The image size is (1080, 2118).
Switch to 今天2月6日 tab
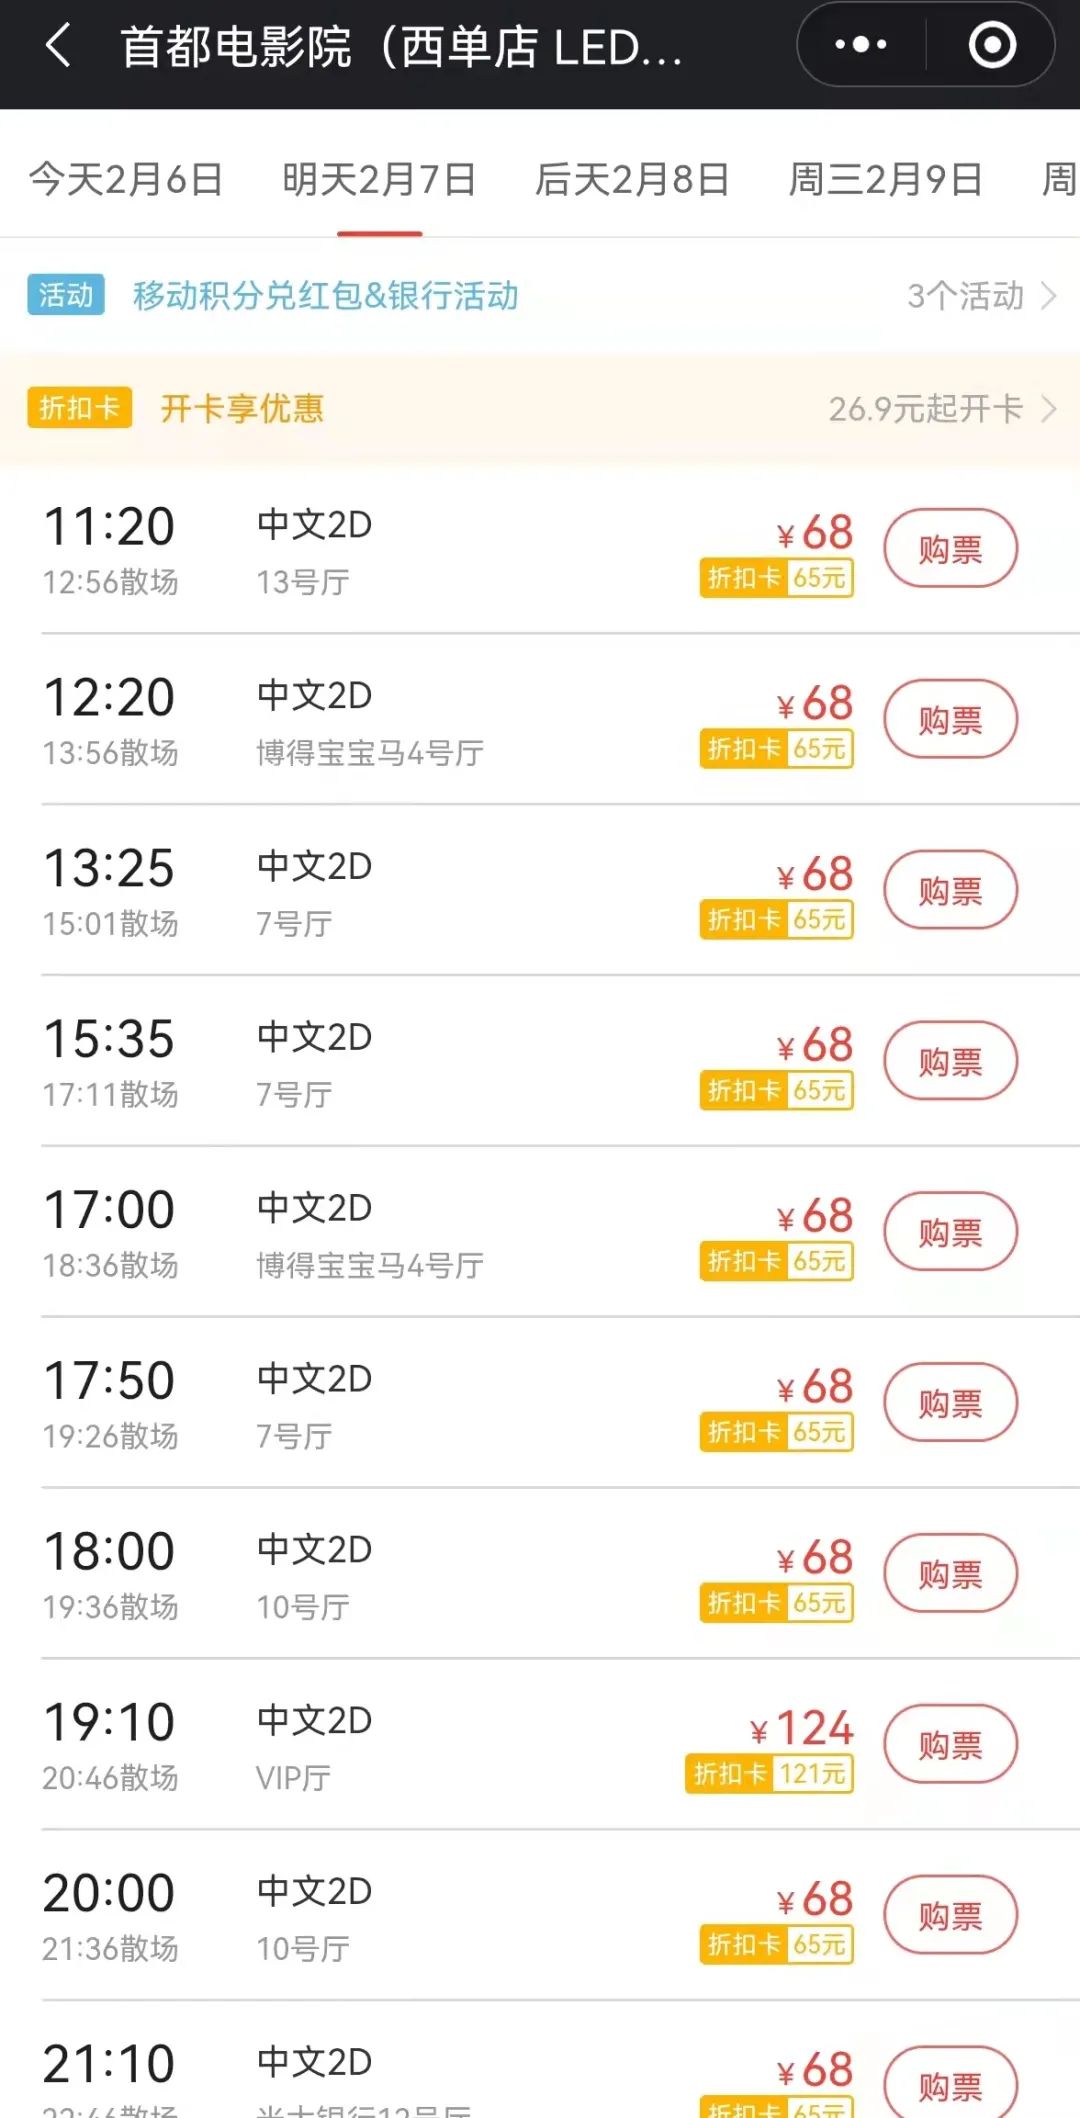coord(126,180)
